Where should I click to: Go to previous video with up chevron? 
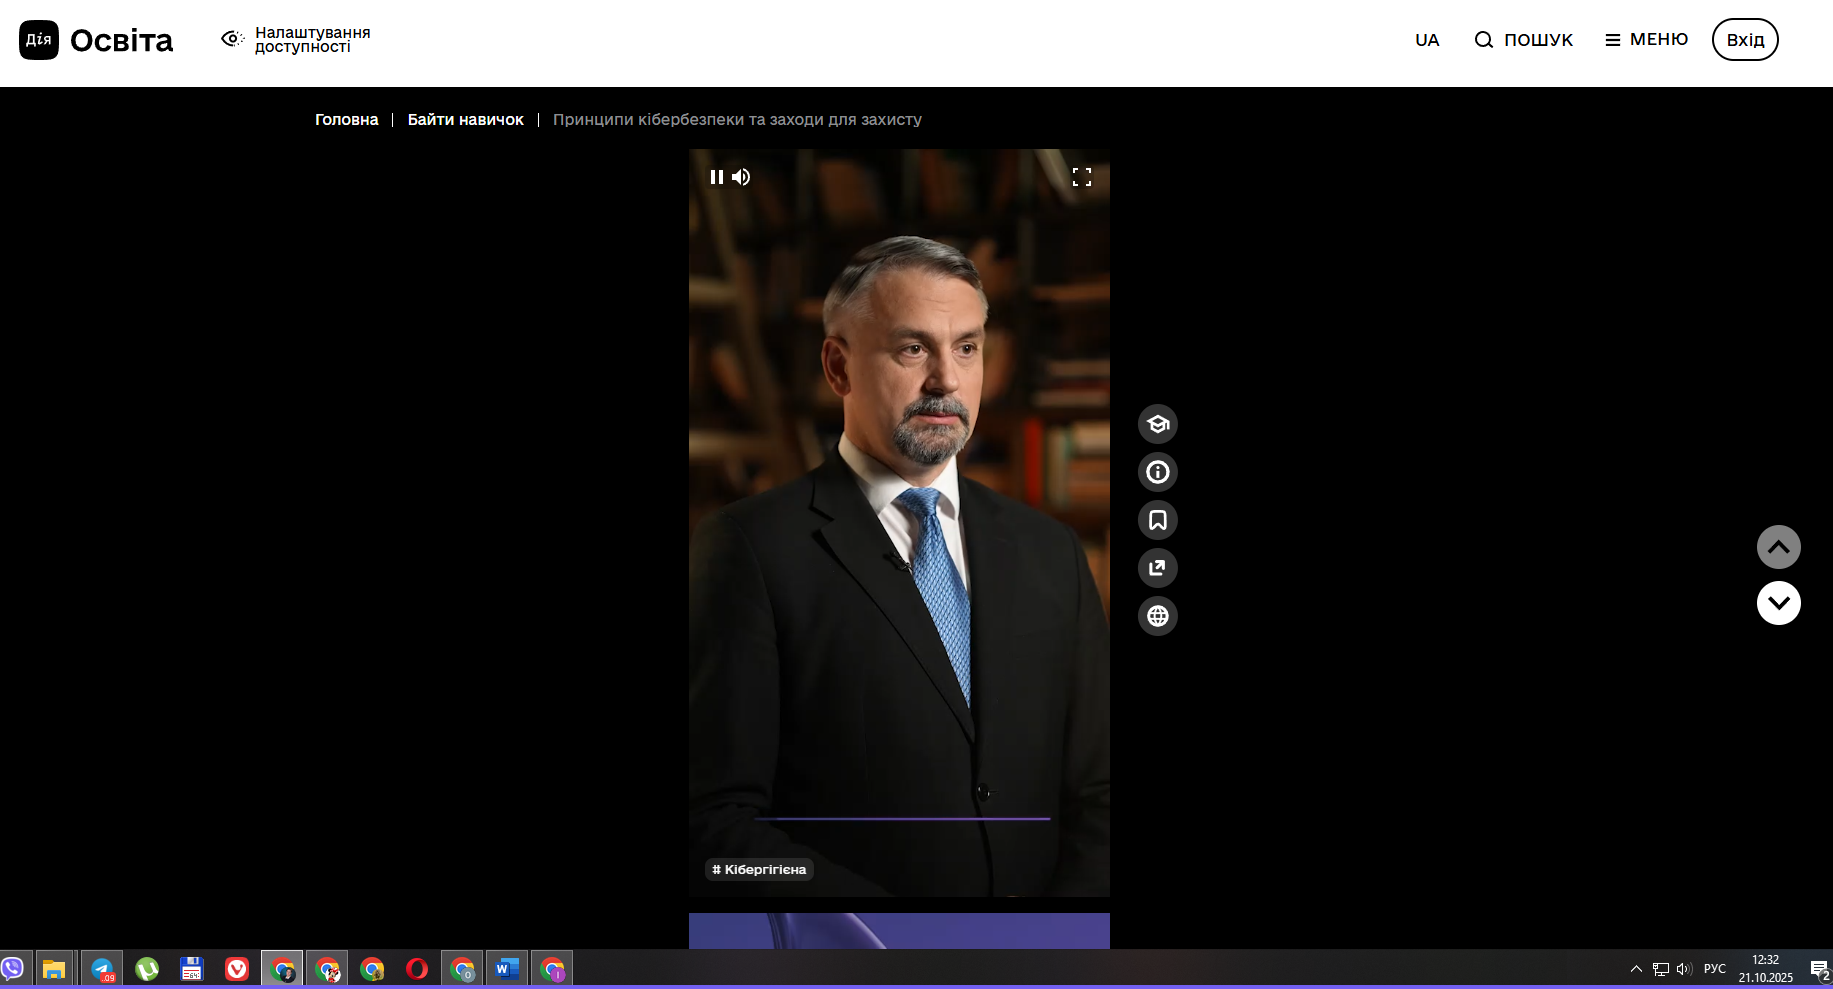click(1778, 547)
